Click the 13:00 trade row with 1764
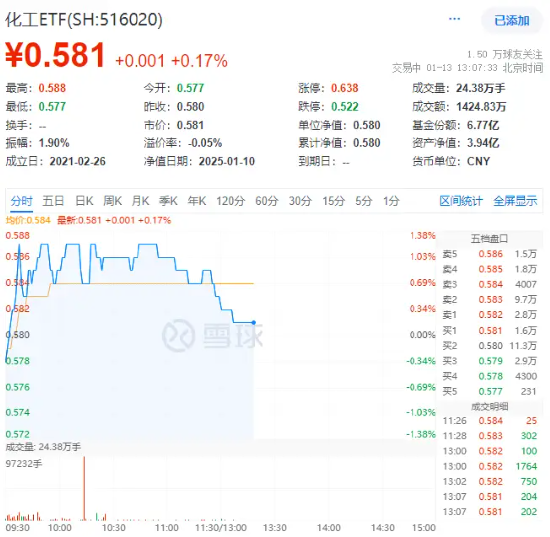 (x=489, y=466)
